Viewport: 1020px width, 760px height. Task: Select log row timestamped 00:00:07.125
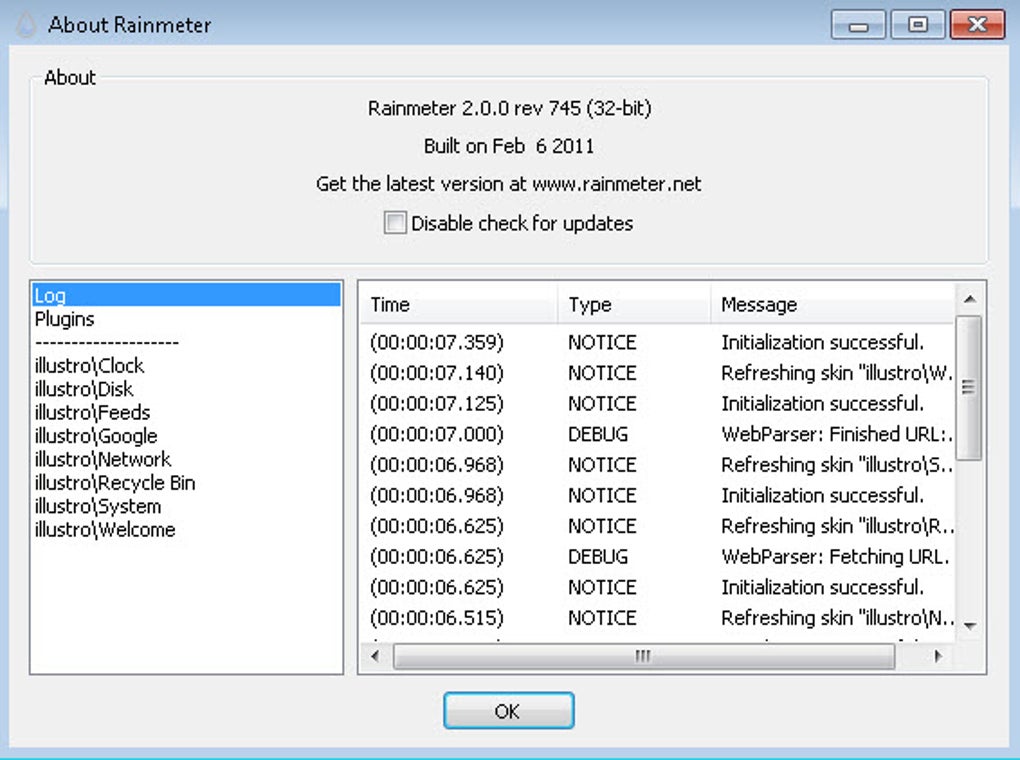pyautogui.click(x=658, y=403)
